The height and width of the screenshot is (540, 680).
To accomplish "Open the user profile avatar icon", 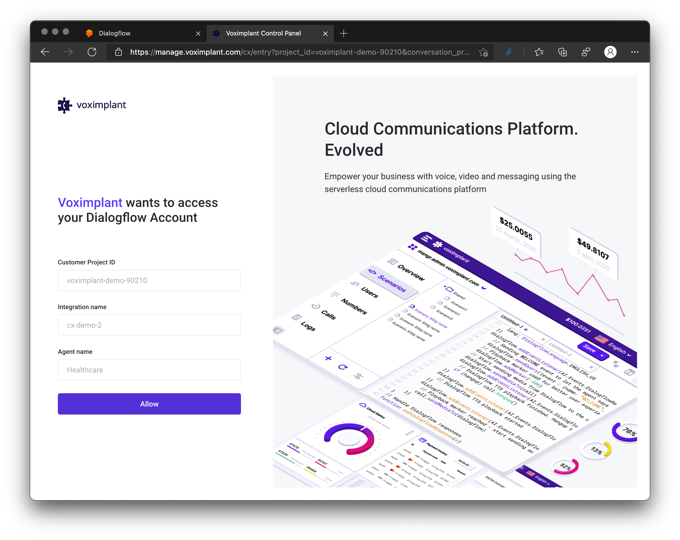I will (x=610, y=52).
